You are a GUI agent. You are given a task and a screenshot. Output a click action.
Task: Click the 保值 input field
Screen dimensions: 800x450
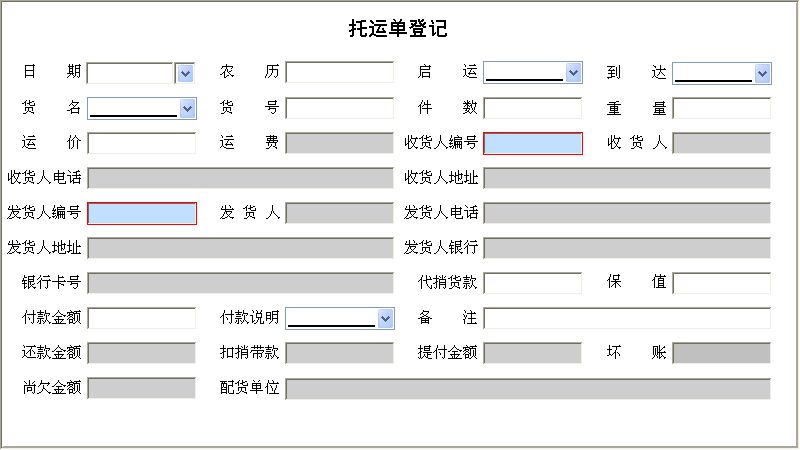[x=721, y=283]
